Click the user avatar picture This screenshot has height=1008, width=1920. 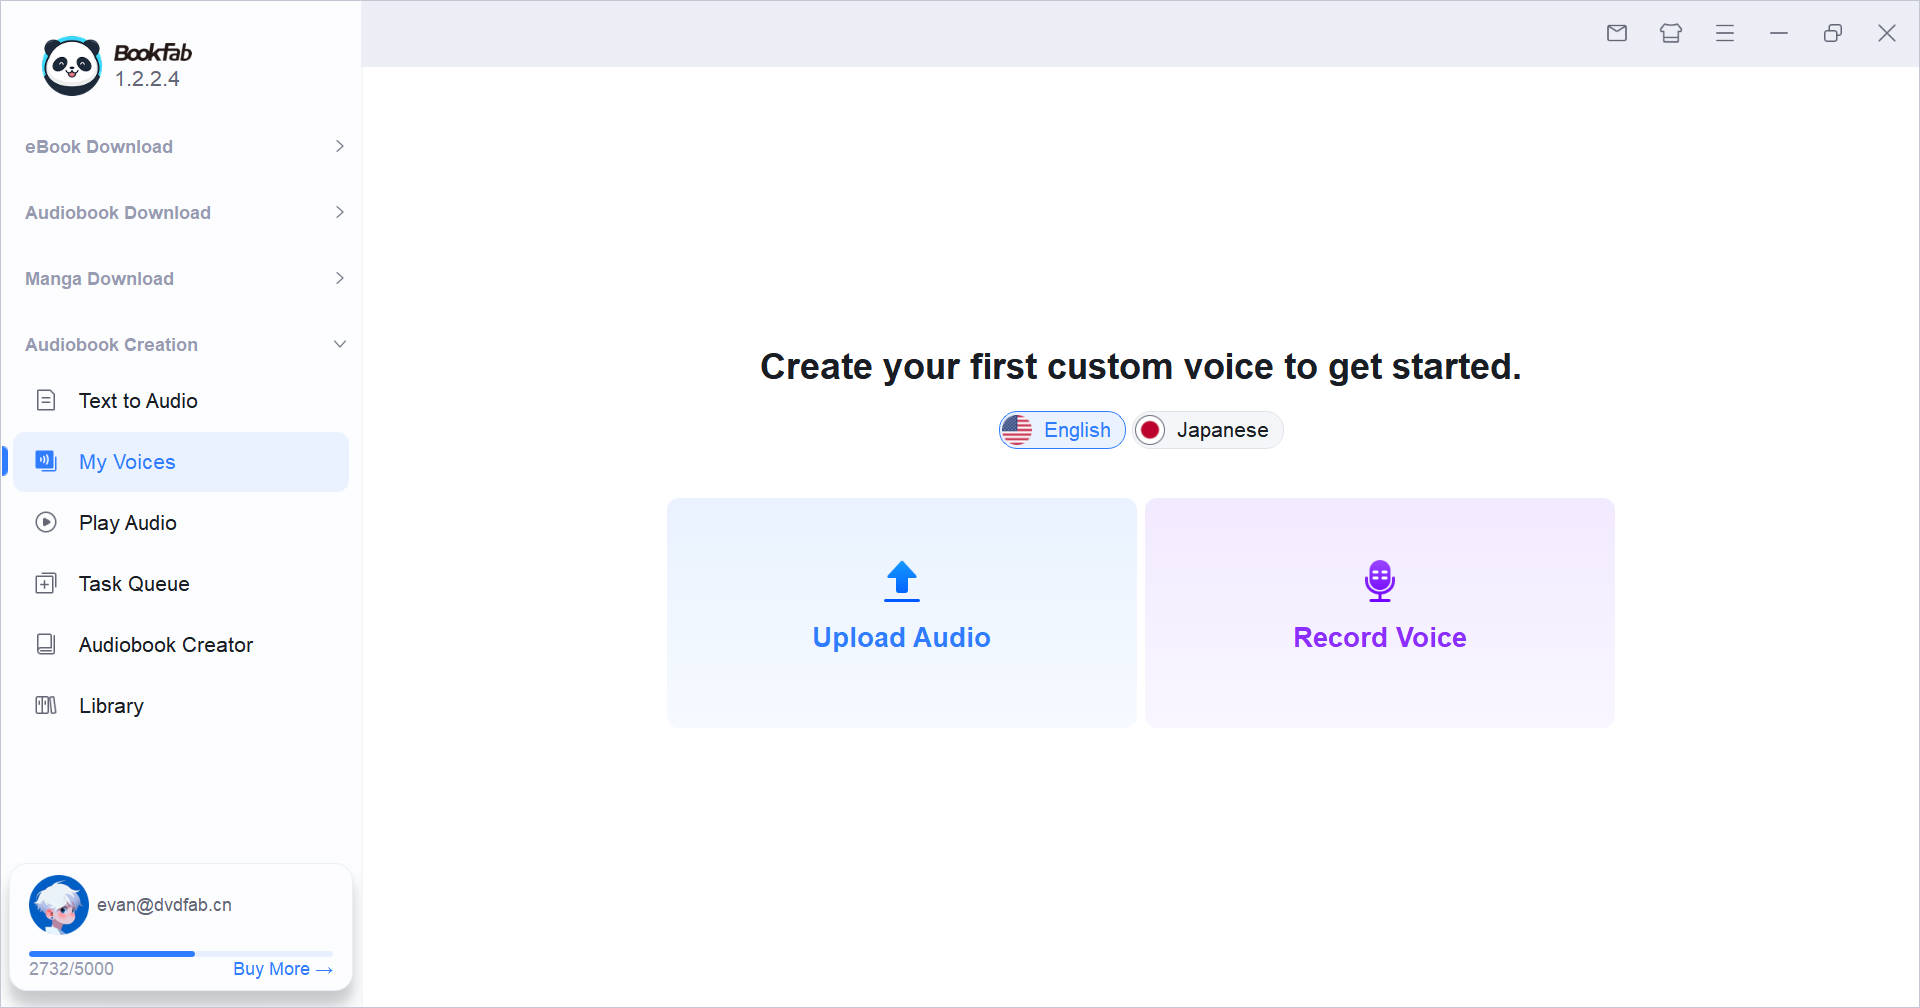(x=58, y=905)
